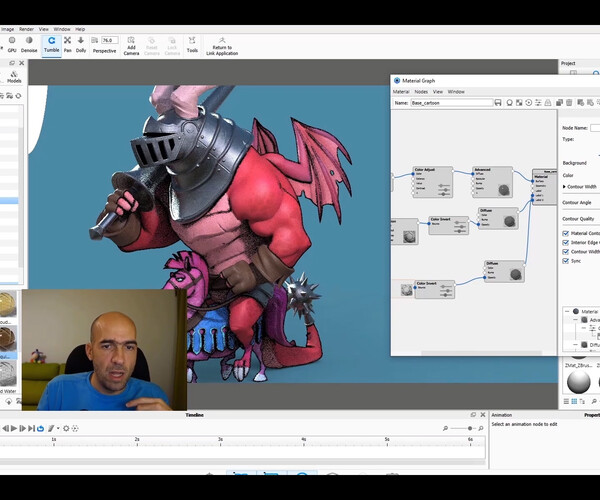
Task: Open the main Window menu
Action: (62, 29)
